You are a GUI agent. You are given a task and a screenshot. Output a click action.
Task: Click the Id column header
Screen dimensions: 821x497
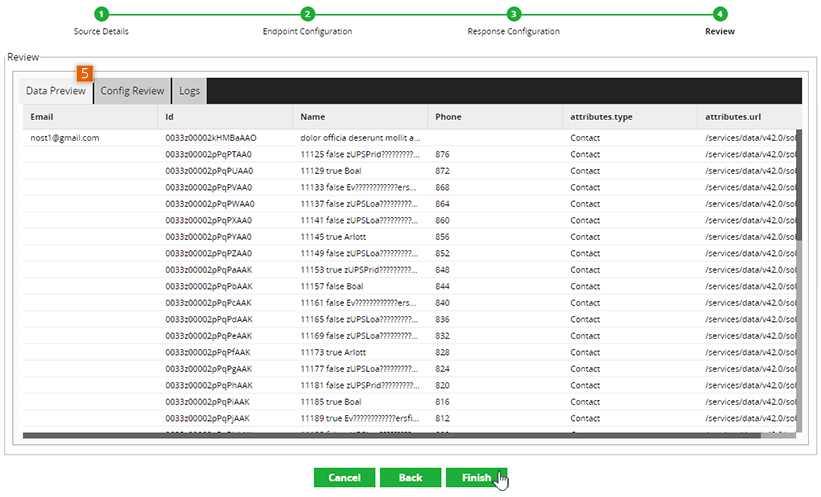pyautogui.click(x=225, y=117)
